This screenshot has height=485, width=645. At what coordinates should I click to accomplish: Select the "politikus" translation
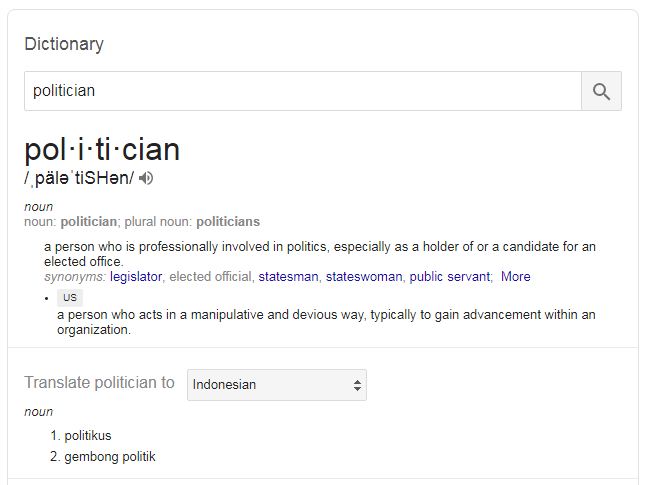(x=88, y=436)
